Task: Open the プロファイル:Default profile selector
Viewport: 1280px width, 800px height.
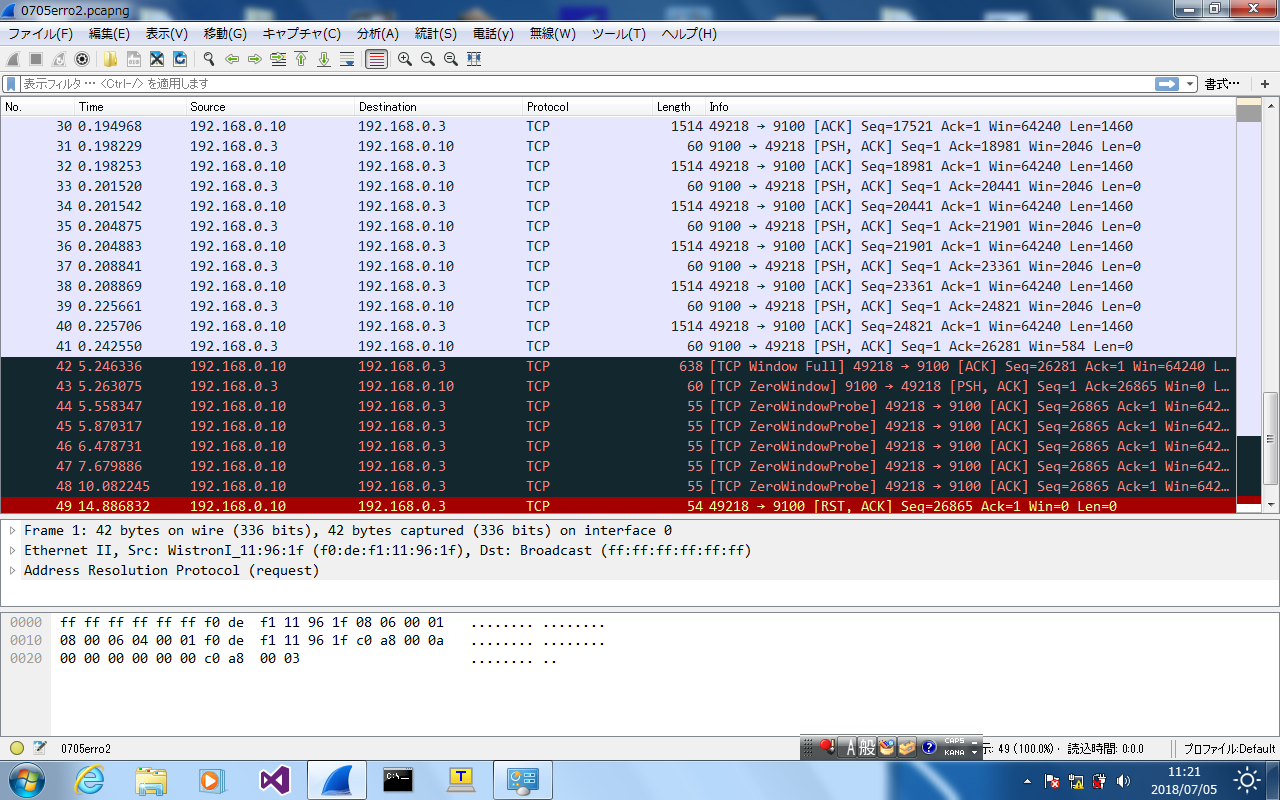Action: [x=1229, y=748]
